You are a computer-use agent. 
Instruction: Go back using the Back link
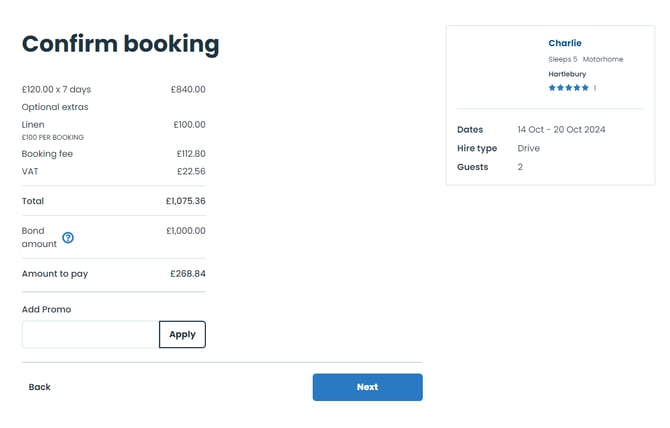pos(40,387)
